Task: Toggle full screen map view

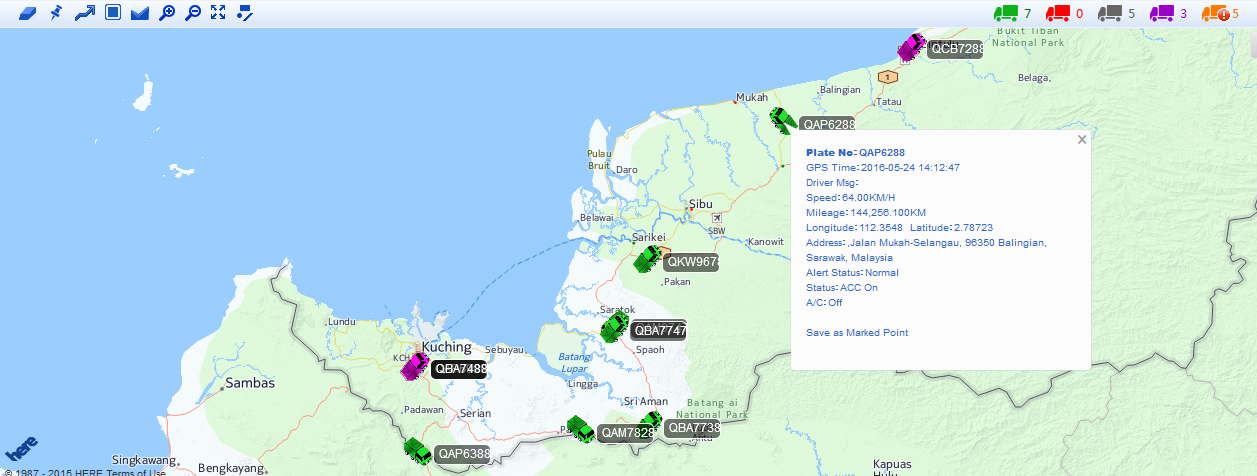Action: [218, 13]
